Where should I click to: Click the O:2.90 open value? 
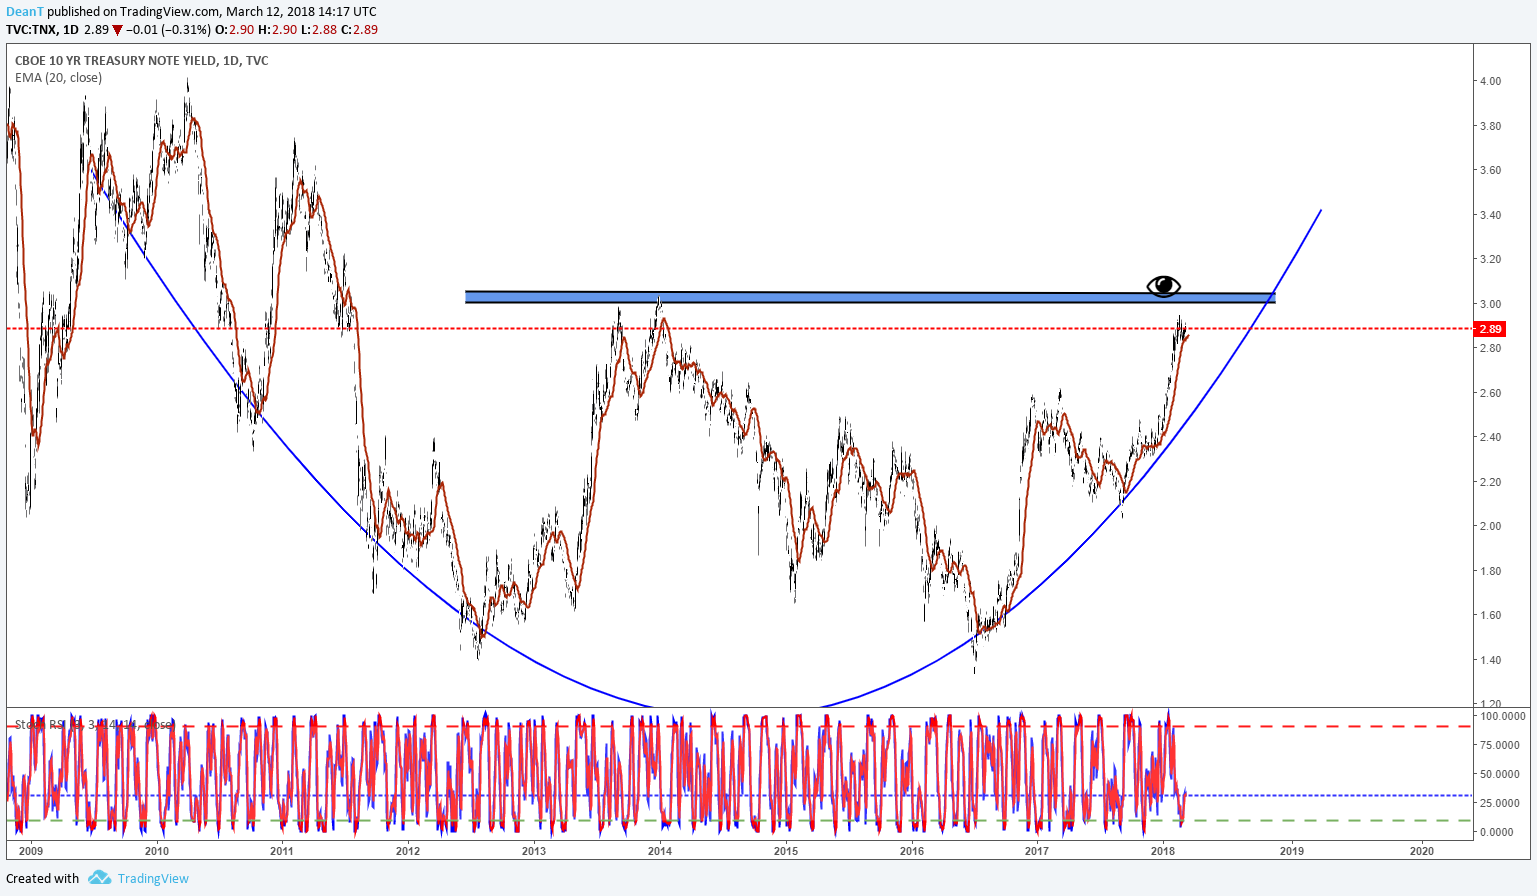tap(234, 30)
